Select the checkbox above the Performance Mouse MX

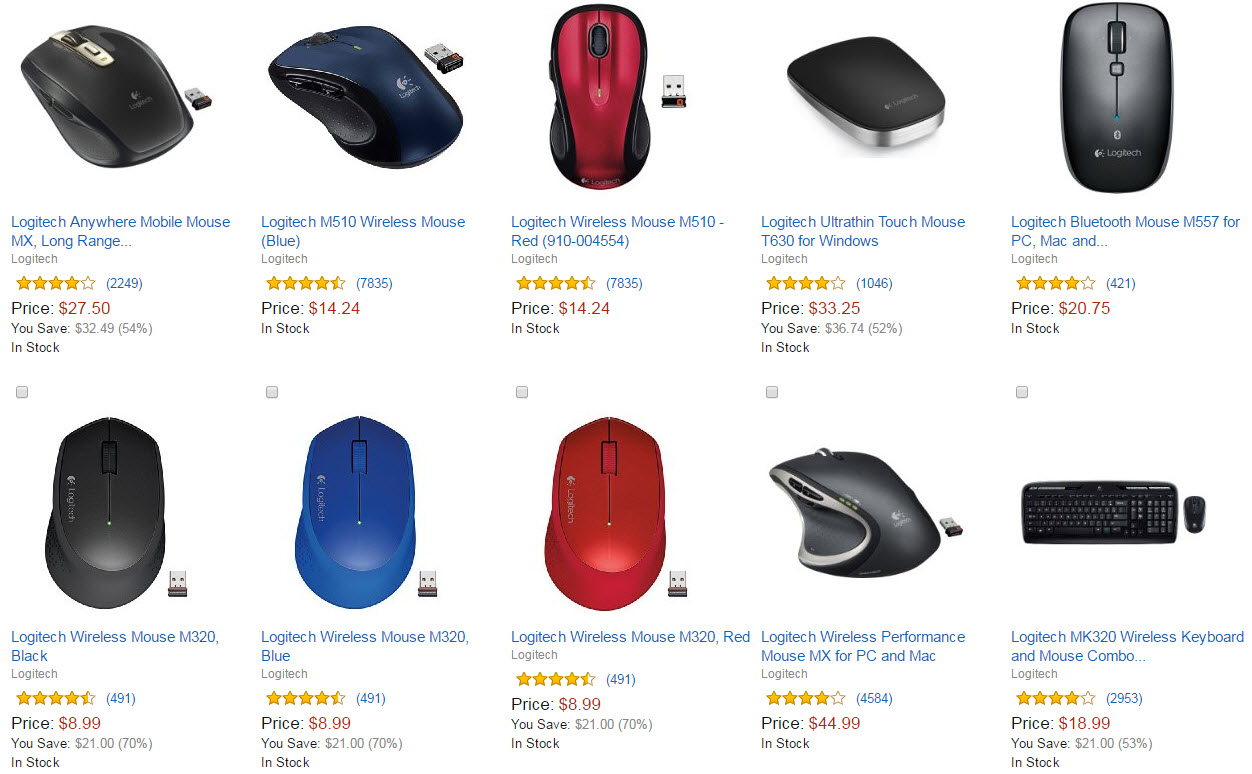(x=772, y=392)
